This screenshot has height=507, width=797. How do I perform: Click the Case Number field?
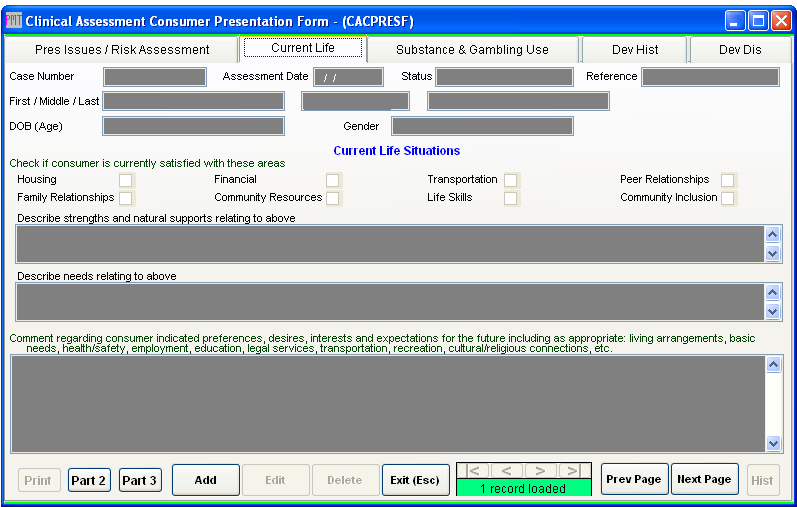[x=155, y=77]
